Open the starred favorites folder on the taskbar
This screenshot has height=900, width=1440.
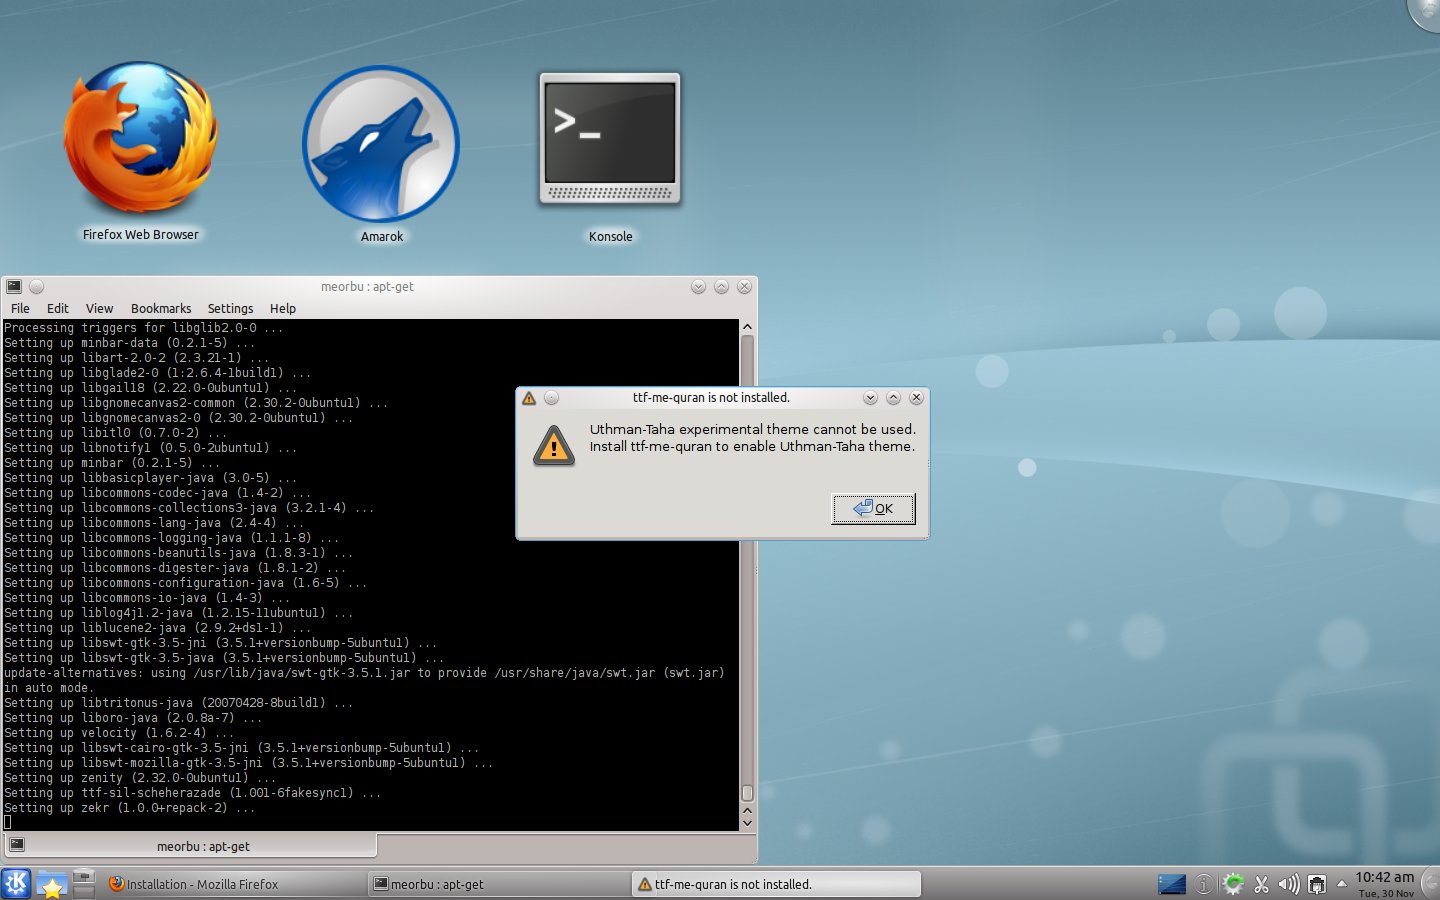coord(52,883)
